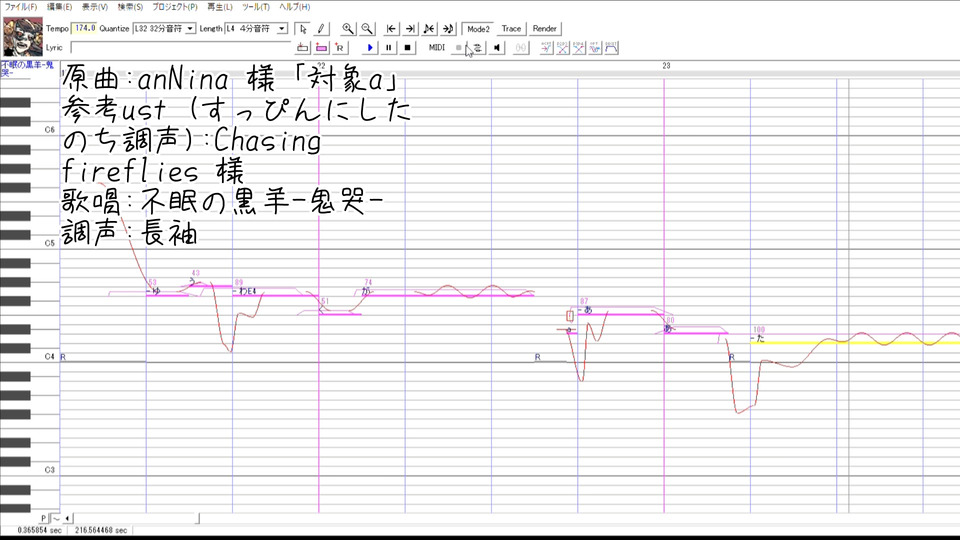Select the か note with vibrato

(448, 295)
